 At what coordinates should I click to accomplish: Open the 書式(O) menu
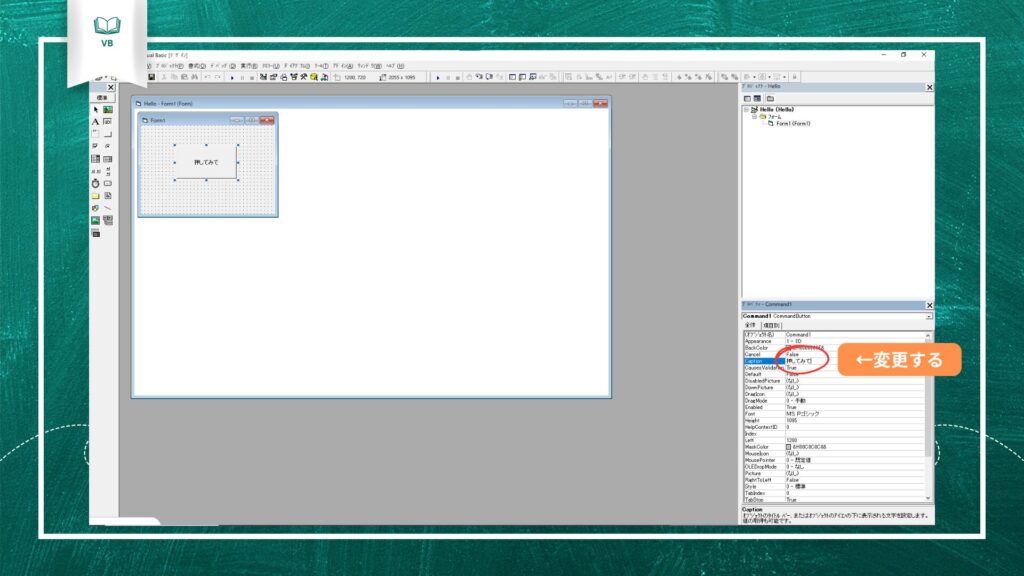199,66
